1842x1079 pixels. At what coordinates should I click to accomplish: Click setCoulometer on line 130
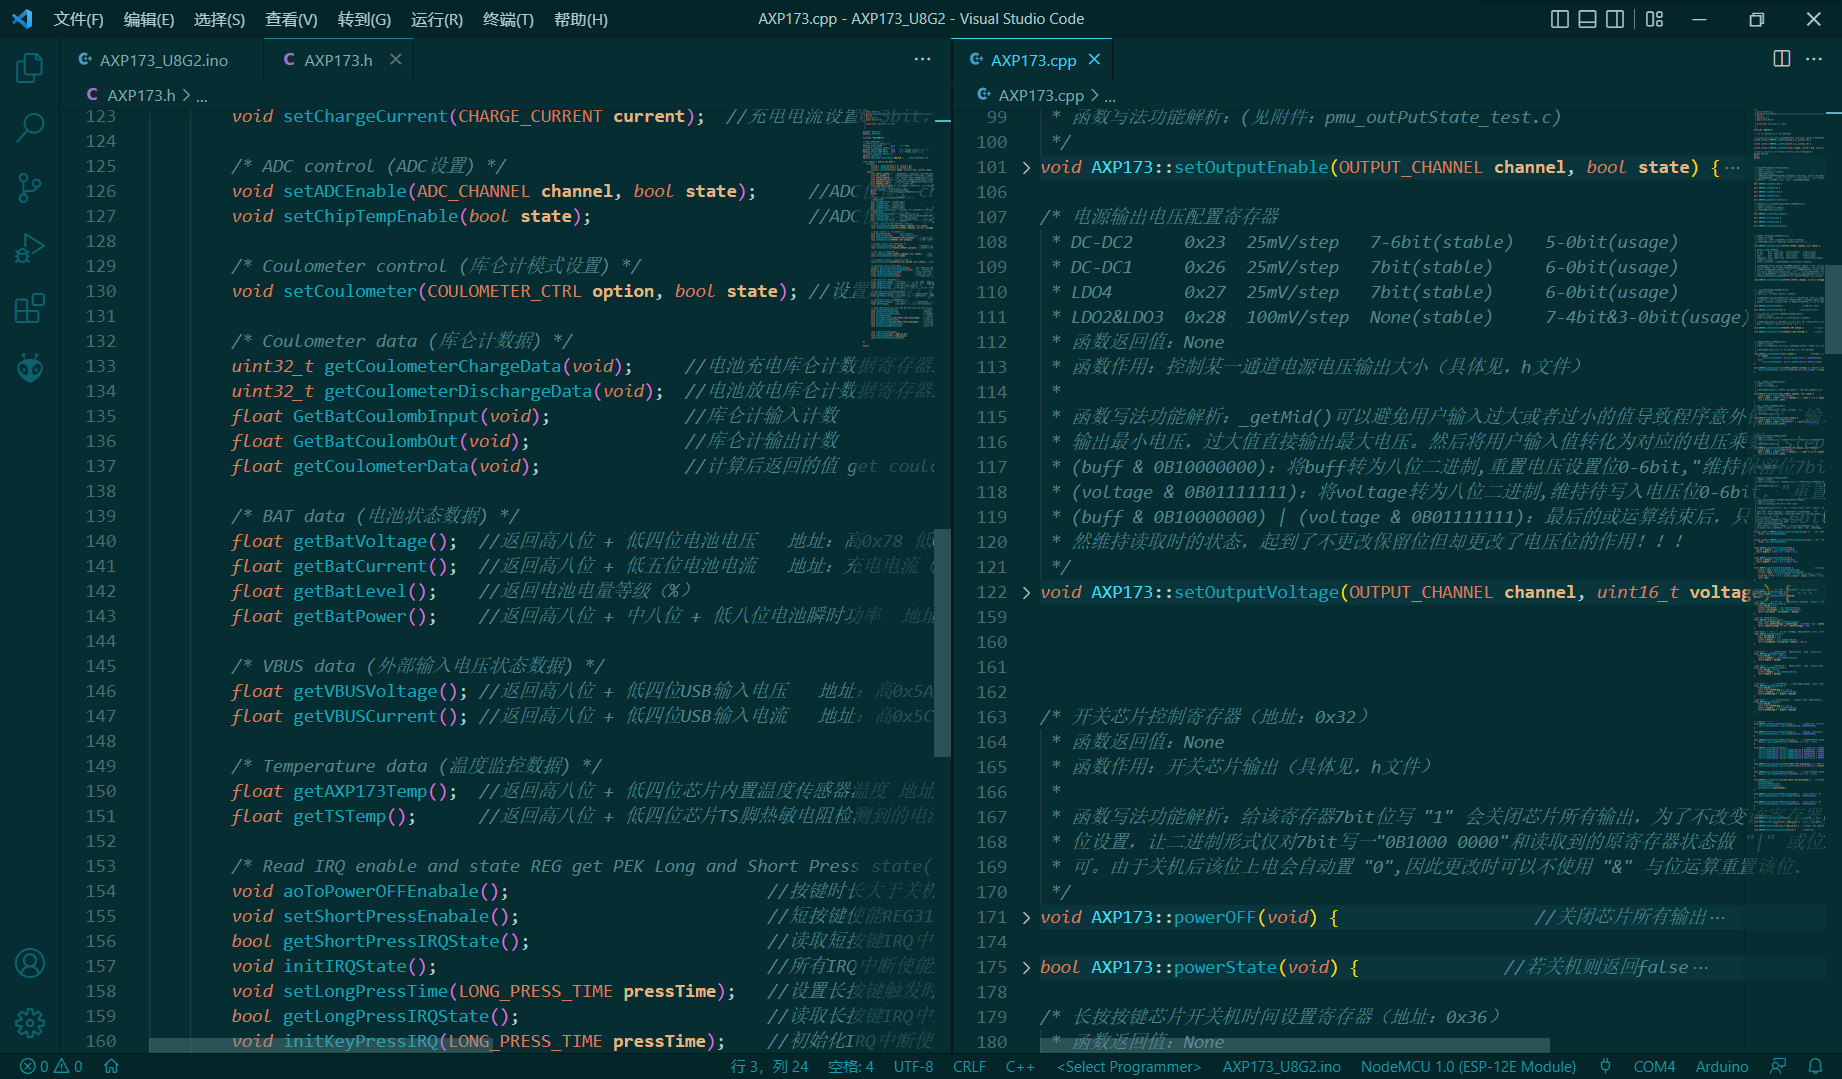[350, 291]
